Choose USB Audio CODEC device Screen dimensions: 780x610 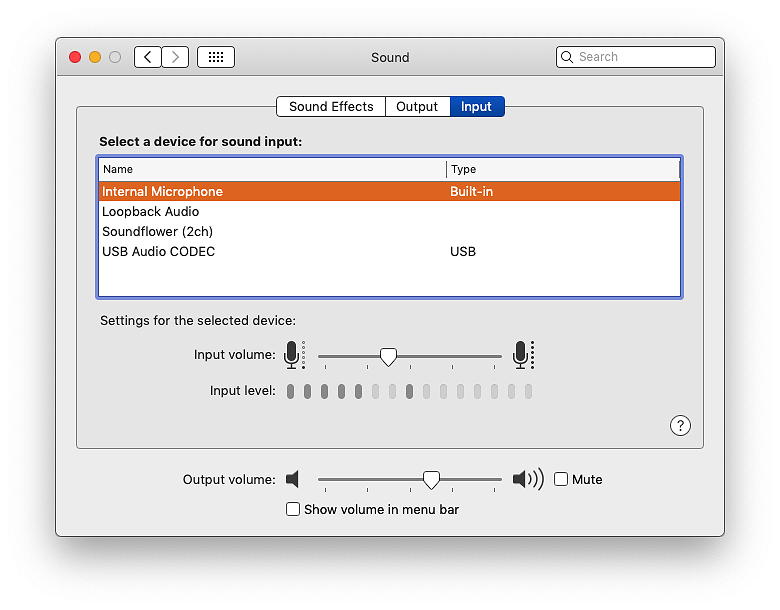390,251
